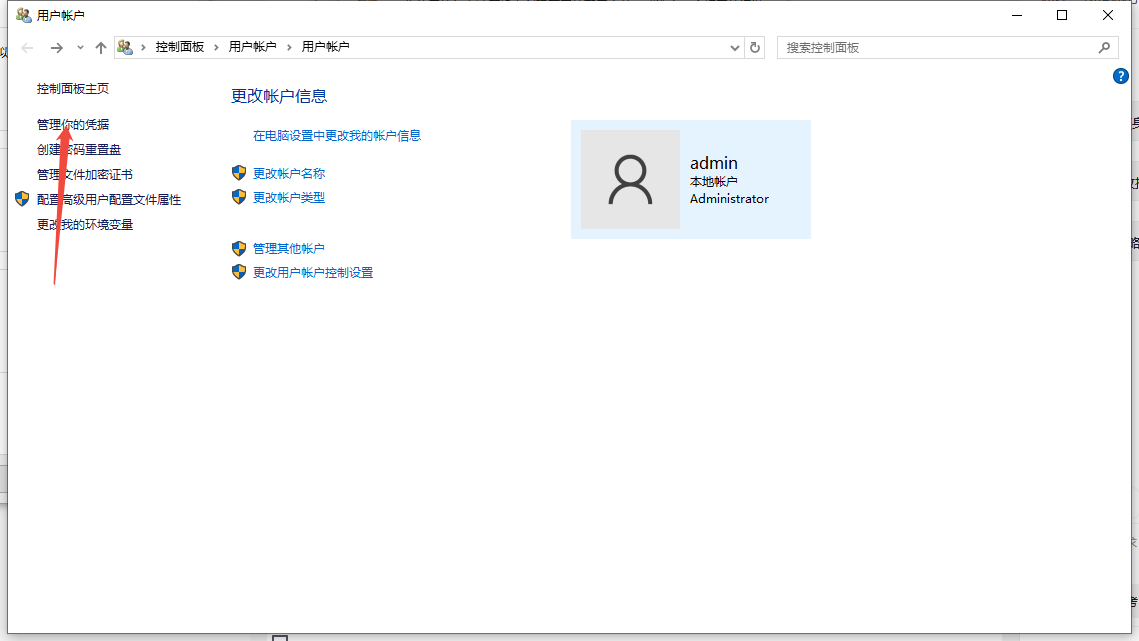Open 更改帐户类型 link
The image size is (1139, 641).
(x=288, y=198)
